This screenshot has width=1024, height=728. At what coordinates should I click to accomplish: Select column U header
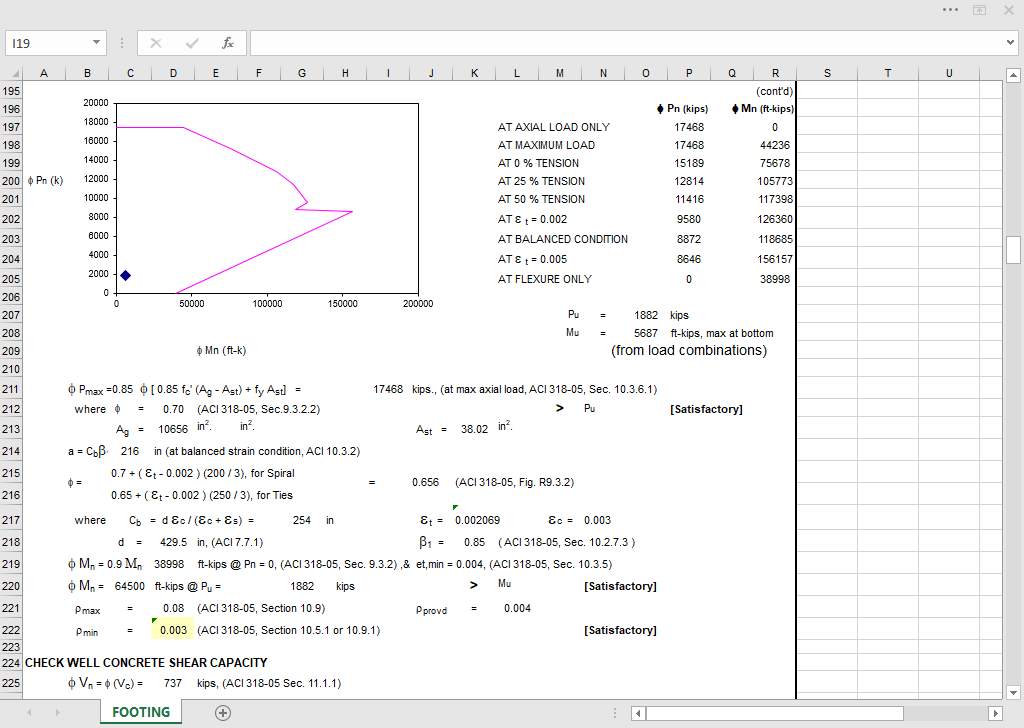[x=949, y=73]
